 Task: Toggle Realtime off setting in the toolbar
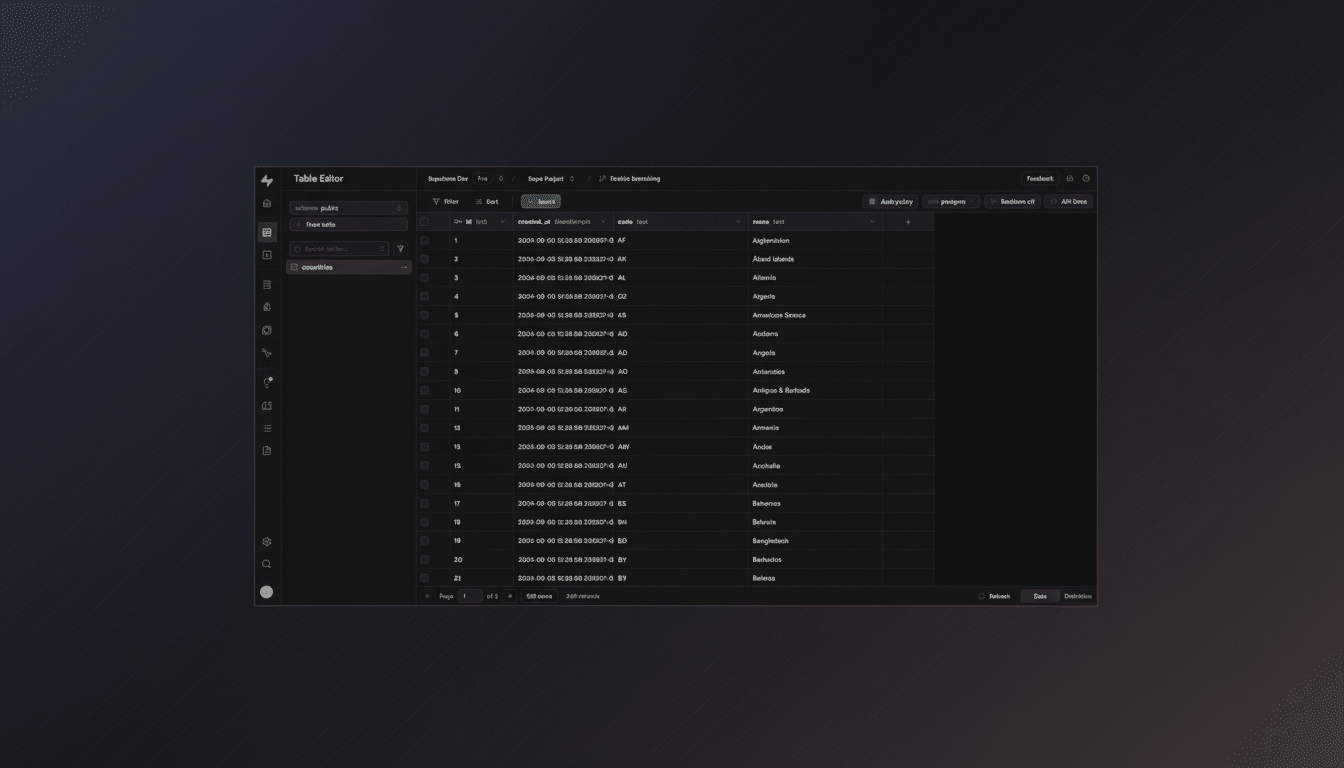(x=1014, y=201)
